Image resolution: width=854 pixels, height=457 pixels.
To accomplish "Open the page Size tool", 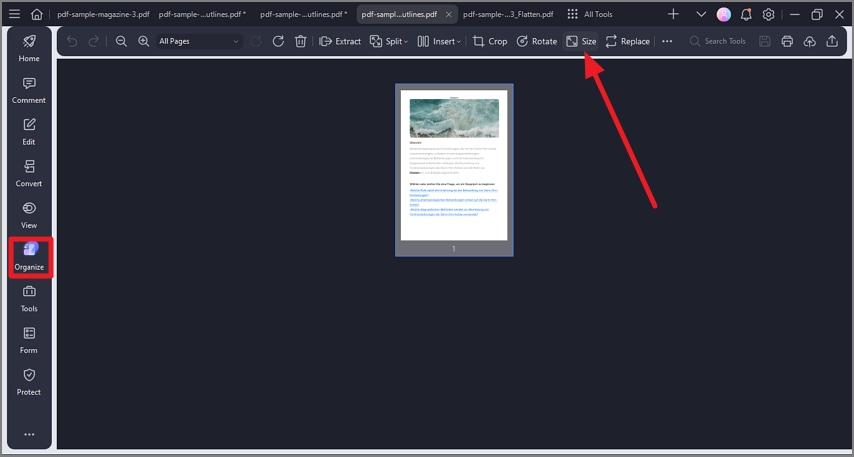I will (x=581, y=41).
